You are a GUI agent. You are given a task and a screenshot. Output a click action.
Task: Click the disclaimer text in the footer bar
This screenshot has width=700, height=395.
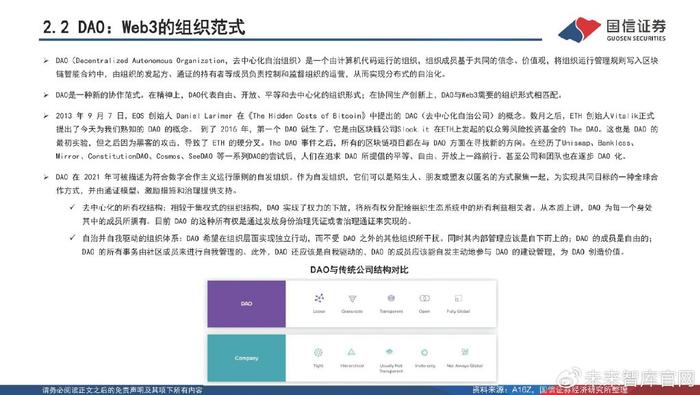tap(122, 390)
